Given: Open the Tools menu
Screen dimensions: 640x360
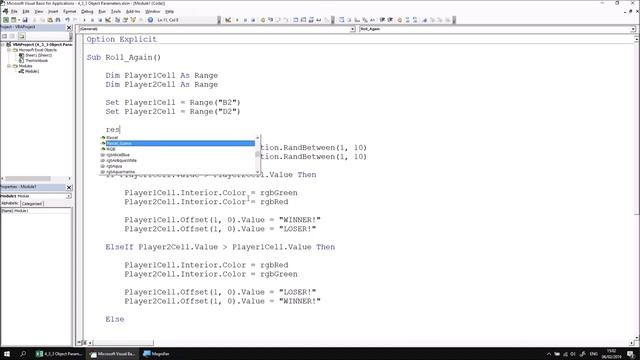Looking at the screenshot, I should point(116,11).
